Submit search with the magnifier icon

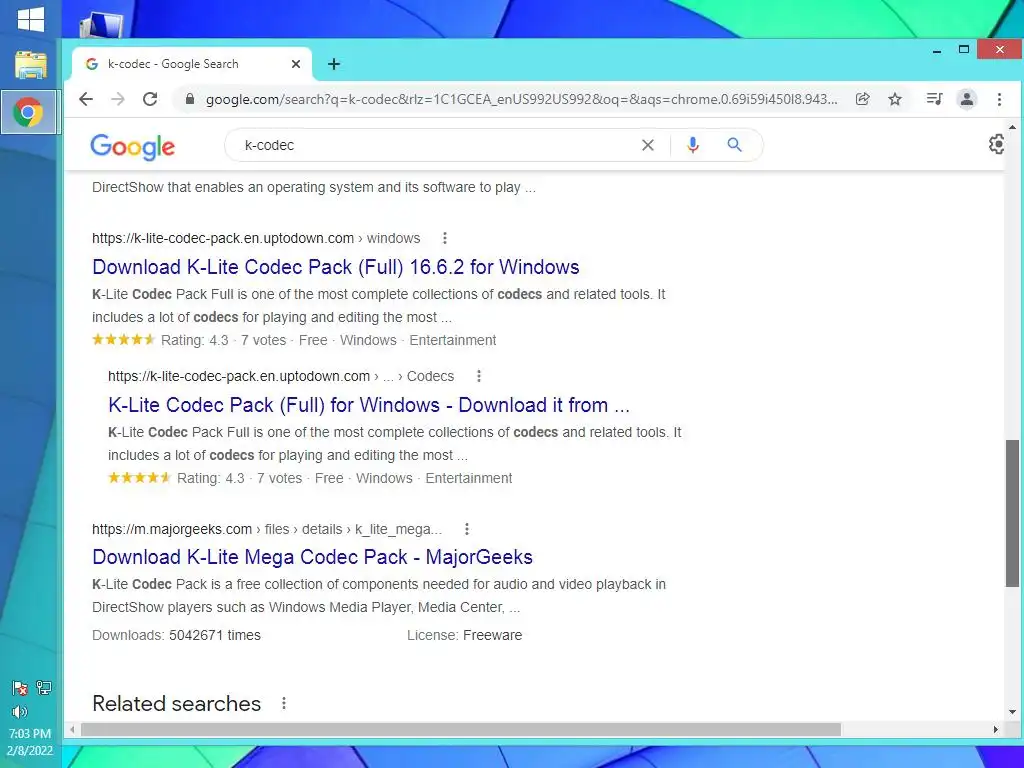[735, 145]
